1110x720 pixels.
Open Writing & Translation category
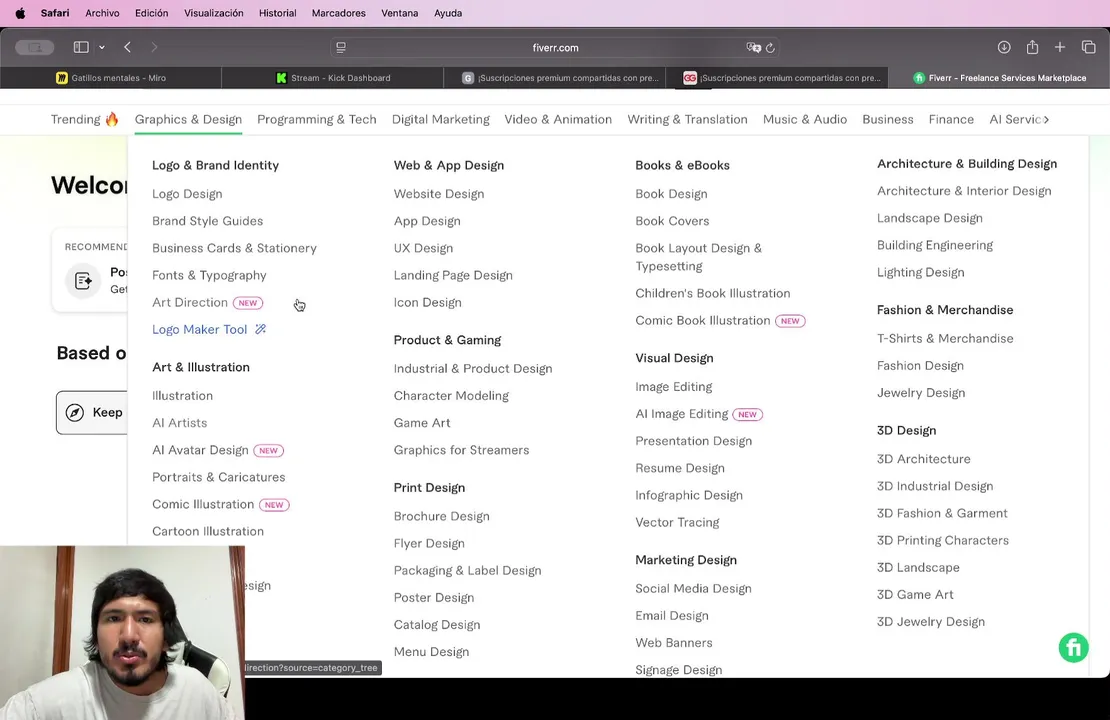click(x=687, y=119)
